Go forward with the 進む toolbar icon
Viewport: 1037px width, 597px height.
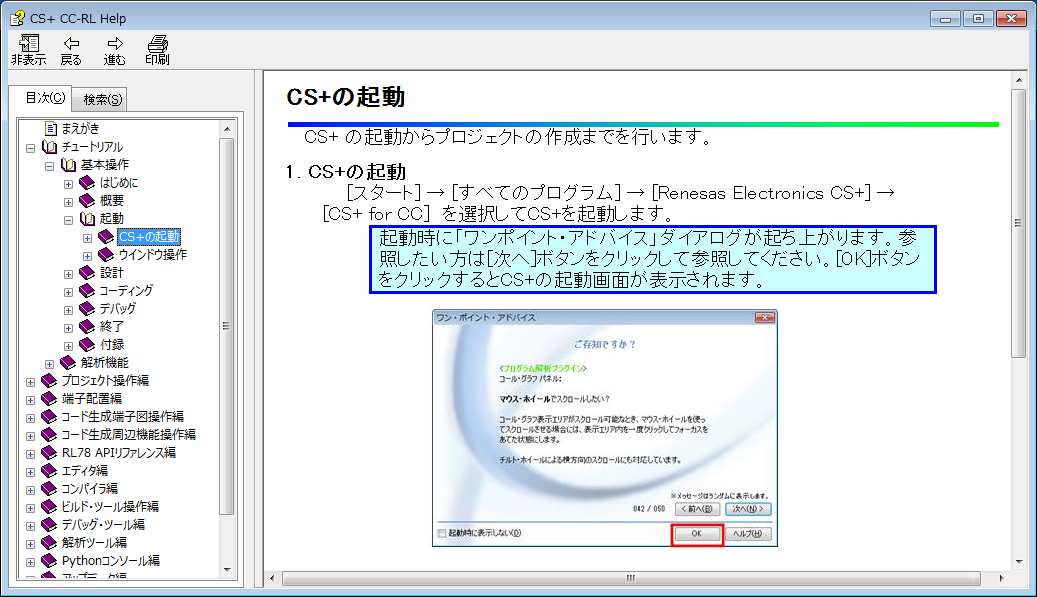tap(114, 50)
